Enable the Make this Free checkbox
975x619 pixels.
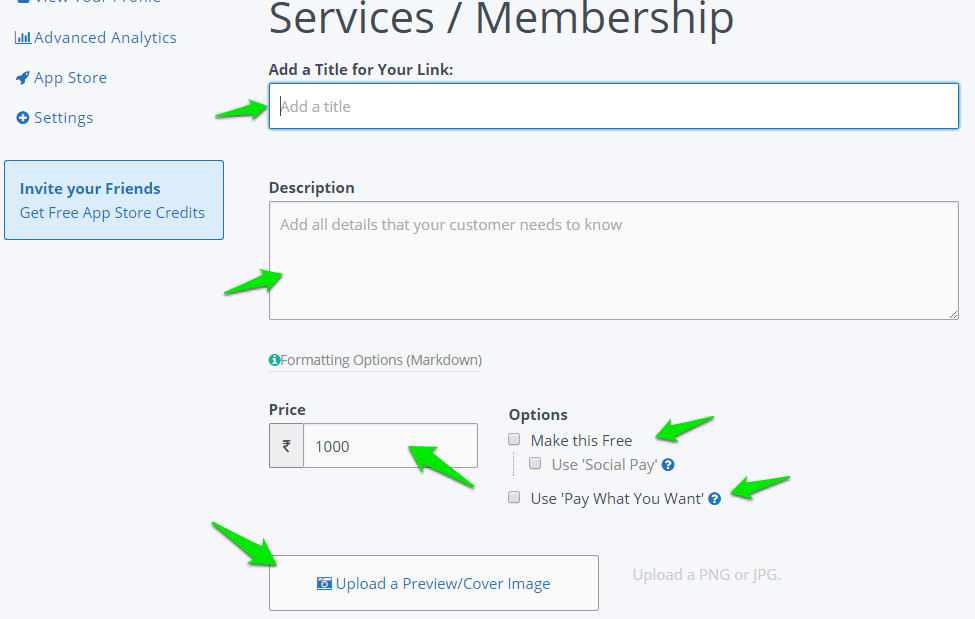[514, 439]
